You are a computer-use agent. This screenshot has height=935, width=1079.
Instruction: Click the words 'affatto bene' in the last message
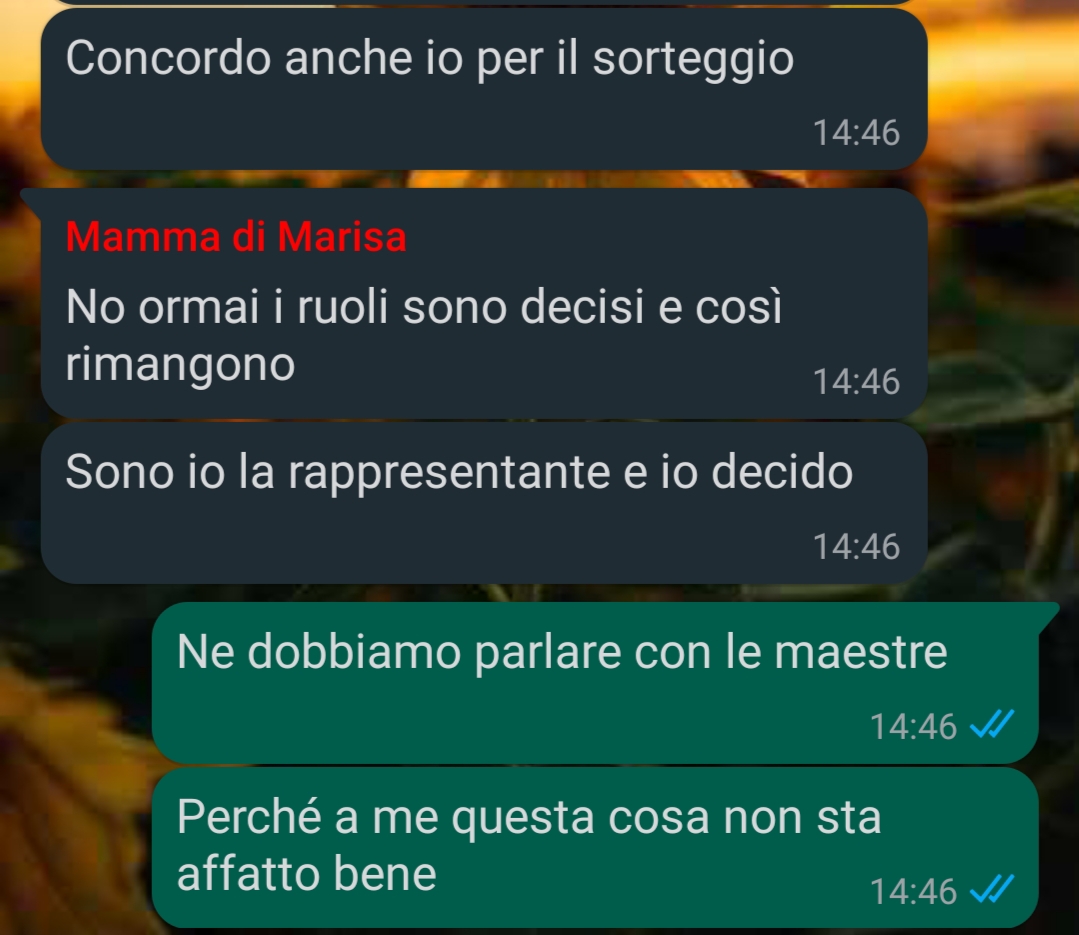tap(307, 874)
